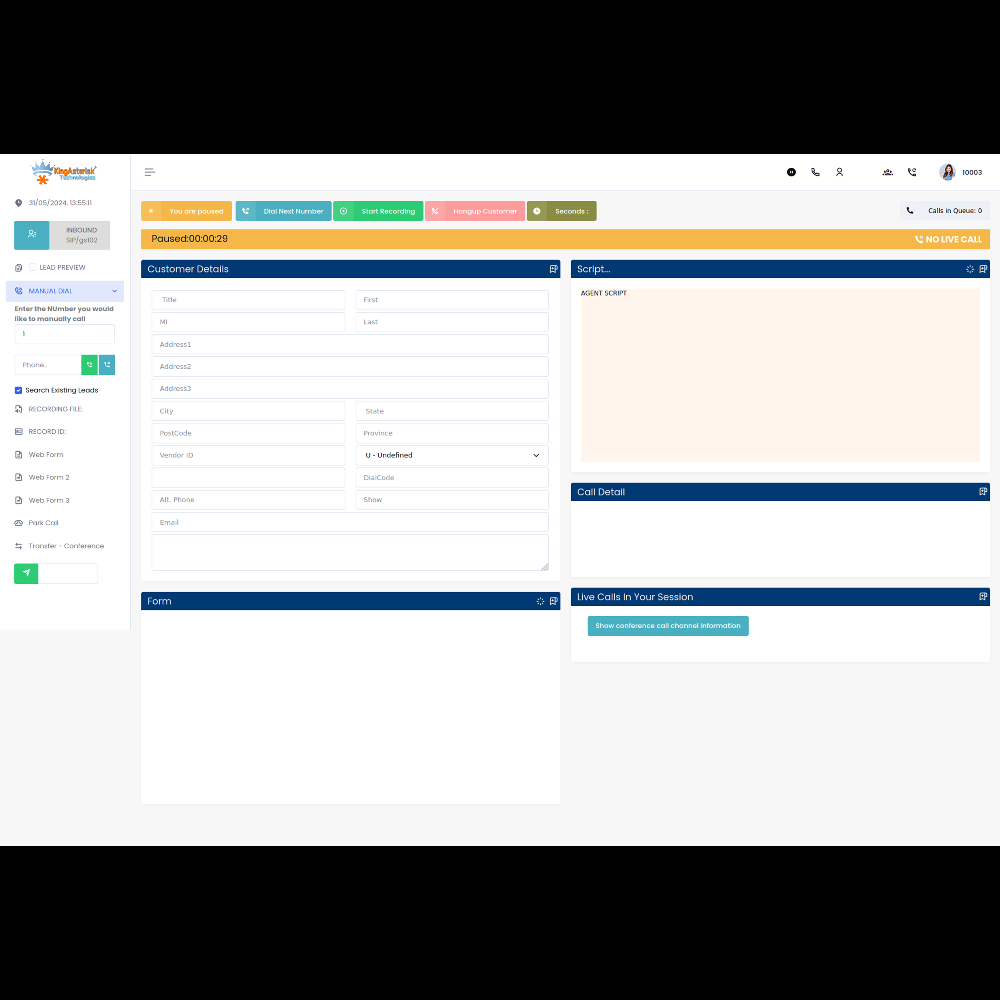This screenshot has height=1000, width=1000.
Task: Focus the Last name field
Action: point(452,322)
